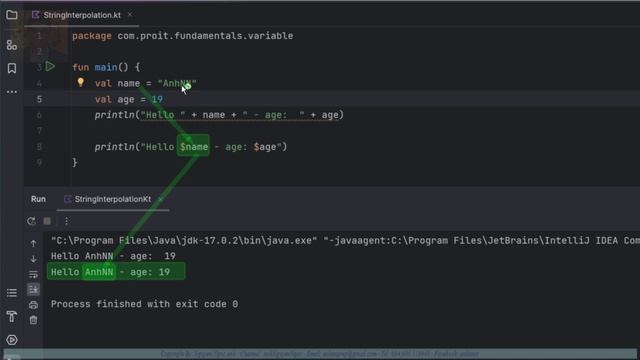Rerun StringInterpolationKt with rerun icon
This screenshot has height=360, width=640.
[x=31, y=221]
